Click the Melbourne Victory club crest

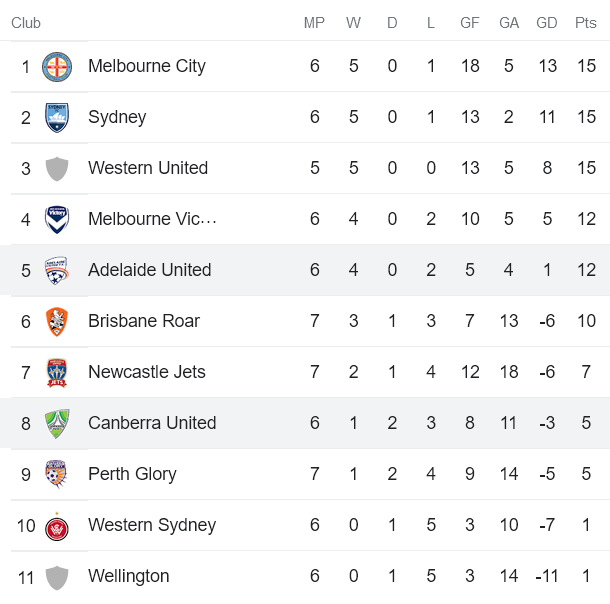click(x=57, y=220)
